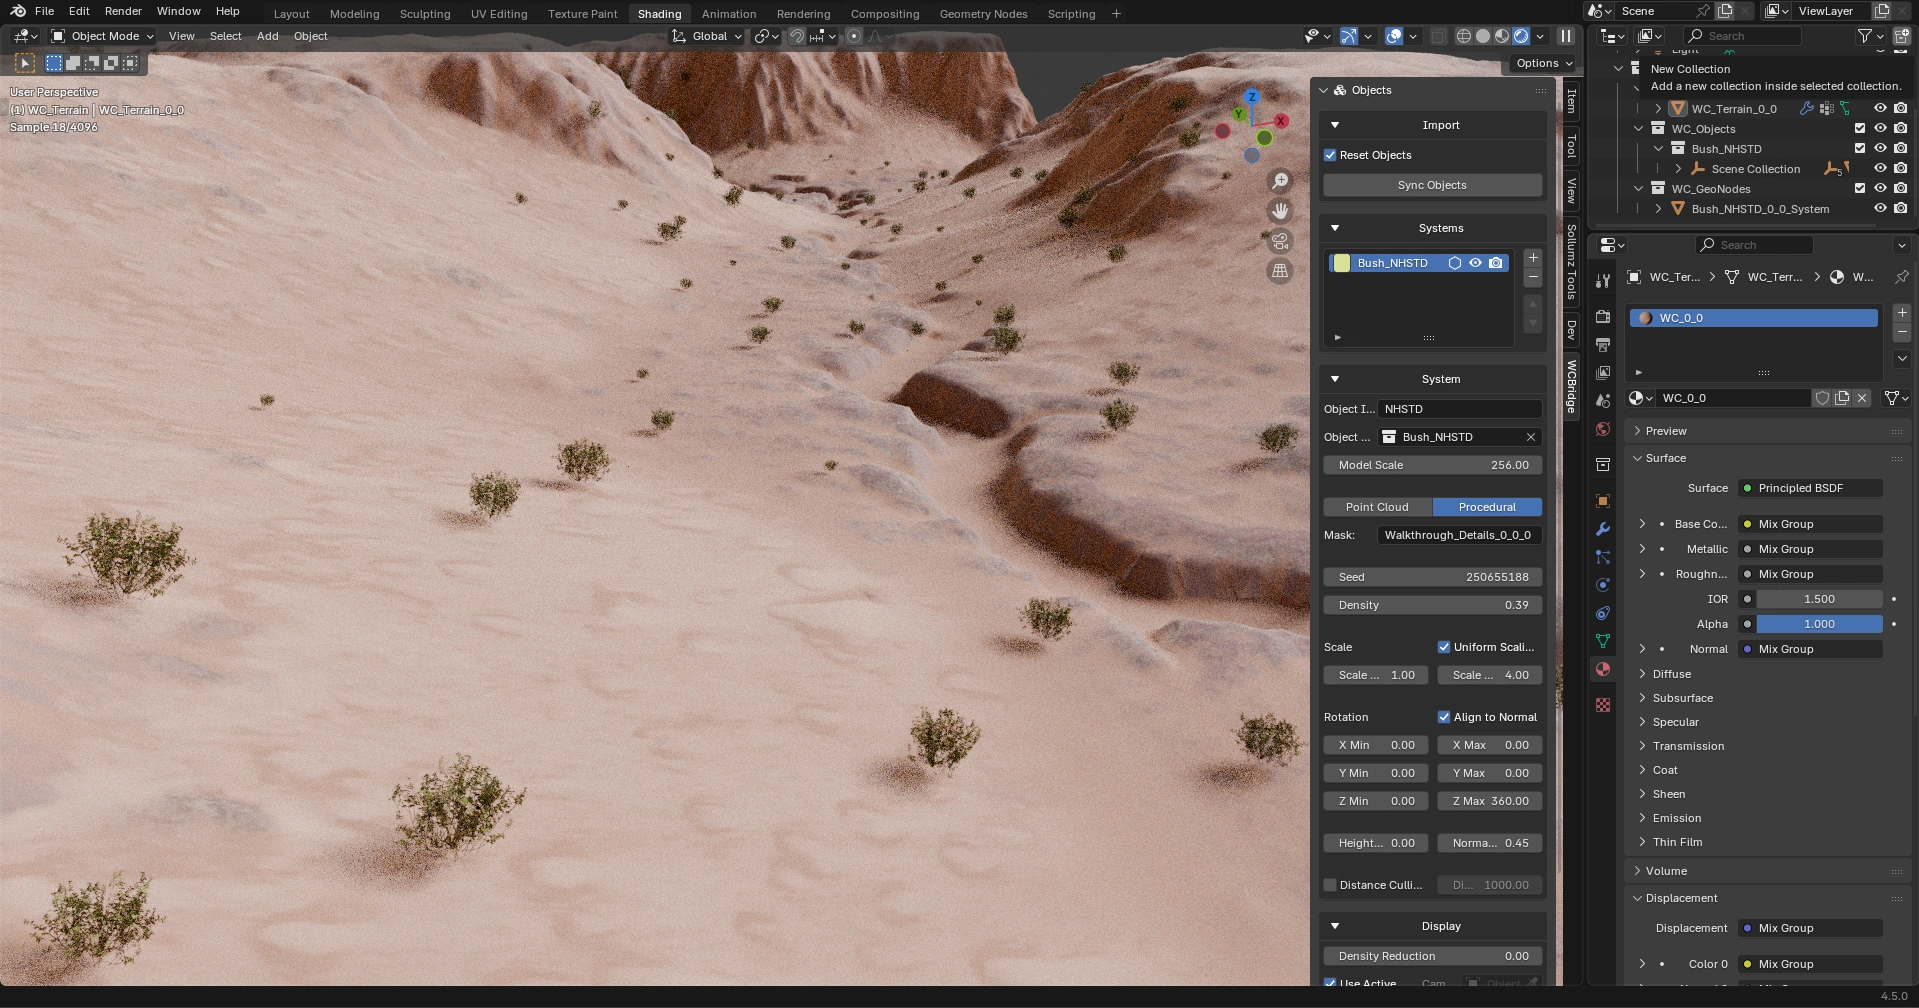This screenshot has width=1919, height=1008.
Task: Click the pan hand viewport icon
Action: (x=1279, y=211)
